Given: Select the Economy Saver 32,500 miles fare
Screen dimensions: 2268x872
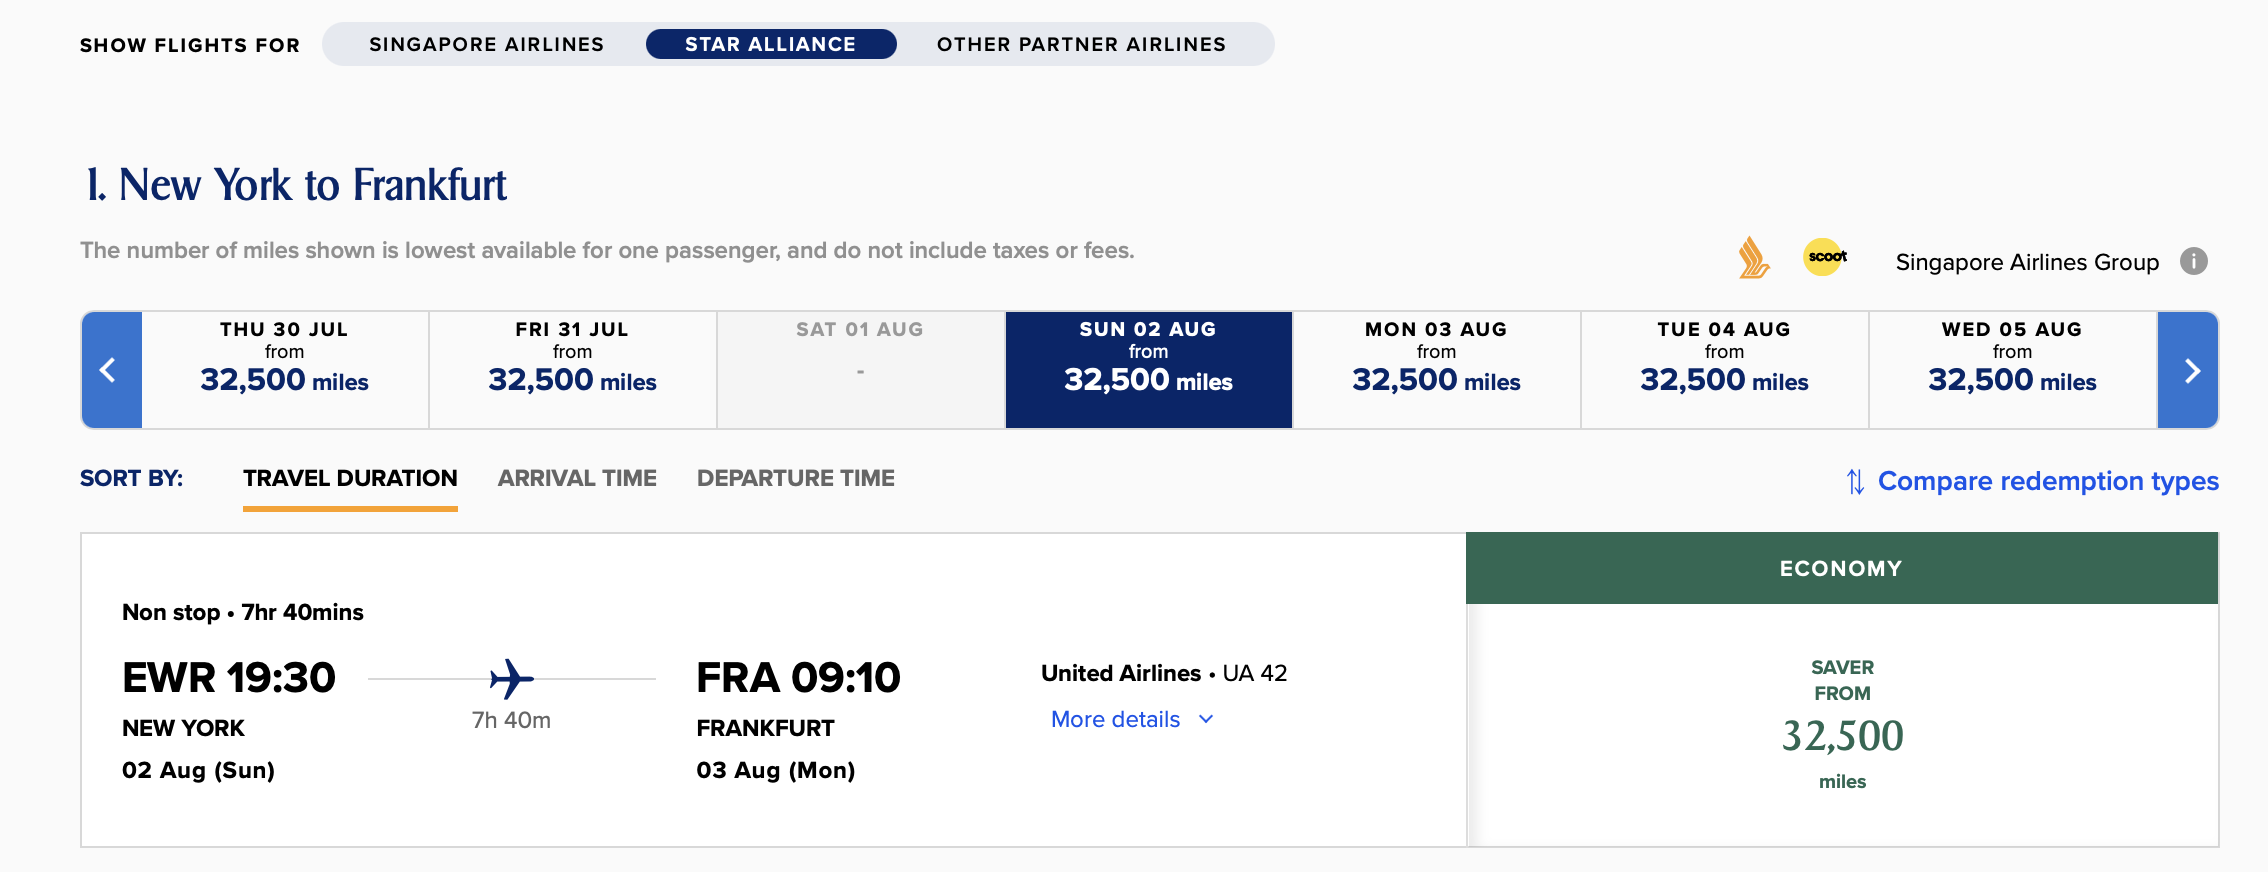Looking at the screenshot, I should [x=1842, y=725].
